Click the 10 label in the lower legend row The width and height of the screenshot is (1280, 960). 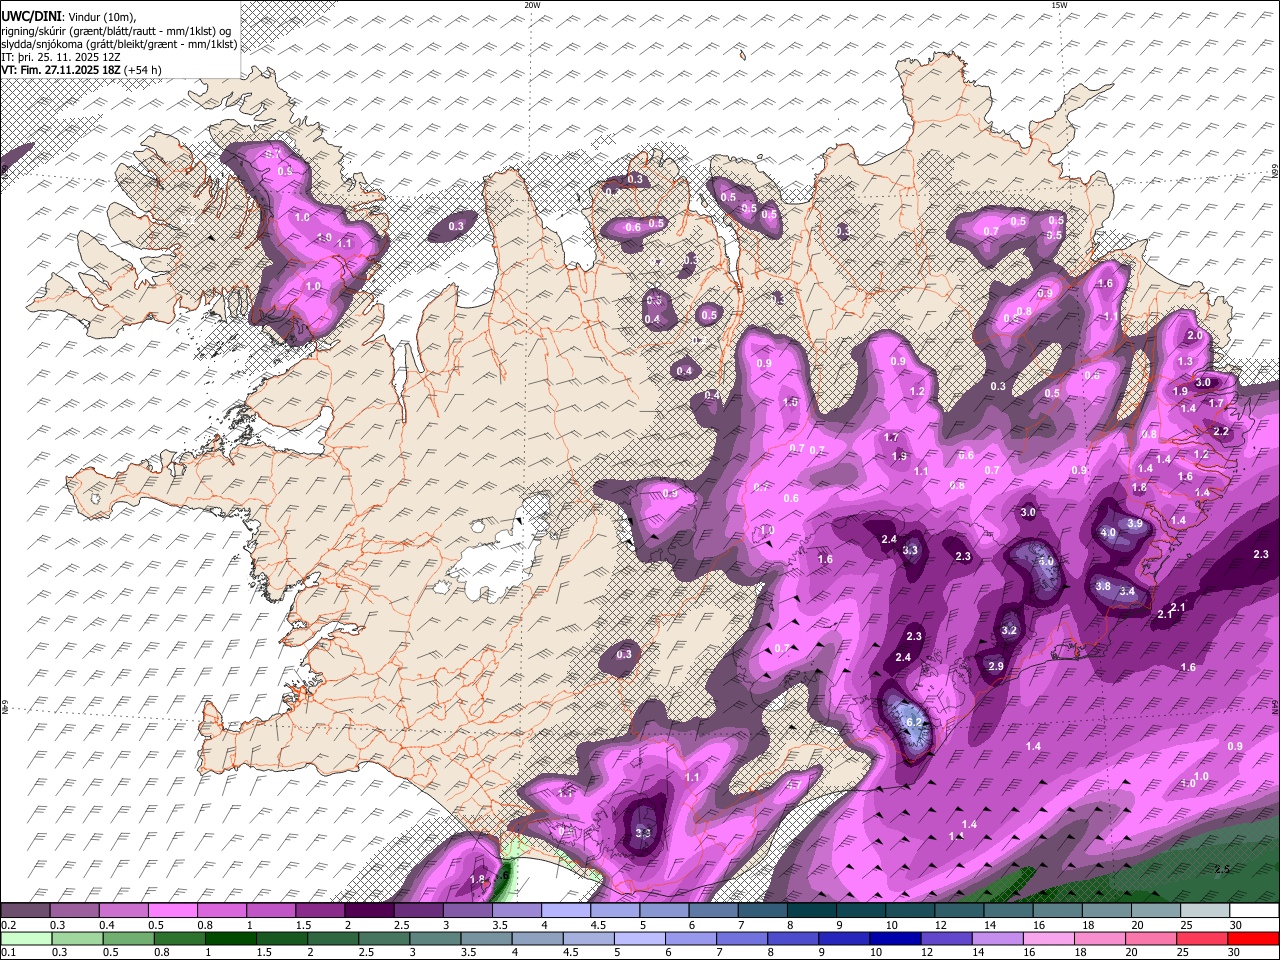tap(876, 953)
